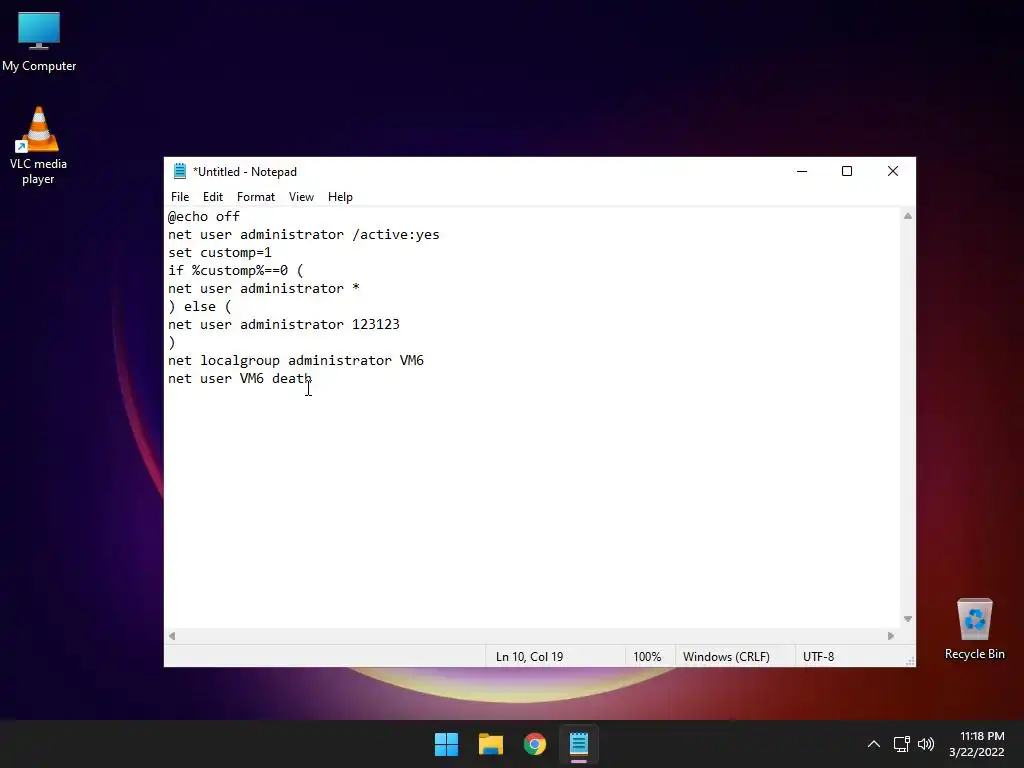Open the File menu in Notepad
This screenshot has width=1024, height=768.
click(180, 197)
